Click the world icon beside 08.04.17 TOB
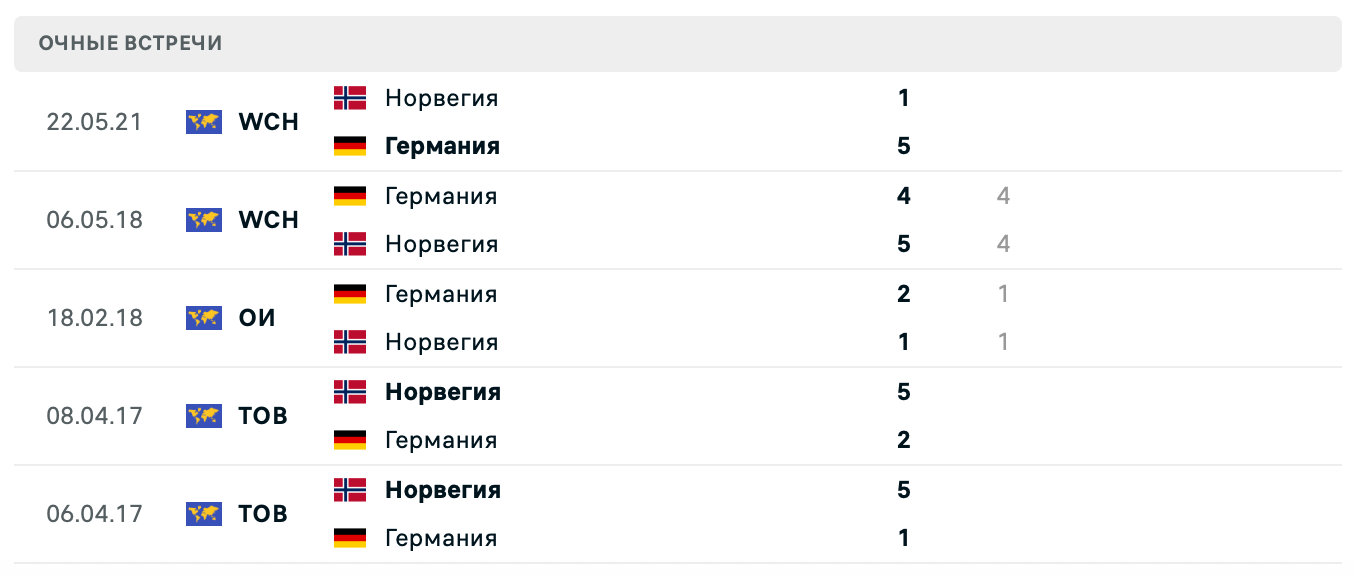Screen dimensions: 1354x576 click(x=203, y=416)
